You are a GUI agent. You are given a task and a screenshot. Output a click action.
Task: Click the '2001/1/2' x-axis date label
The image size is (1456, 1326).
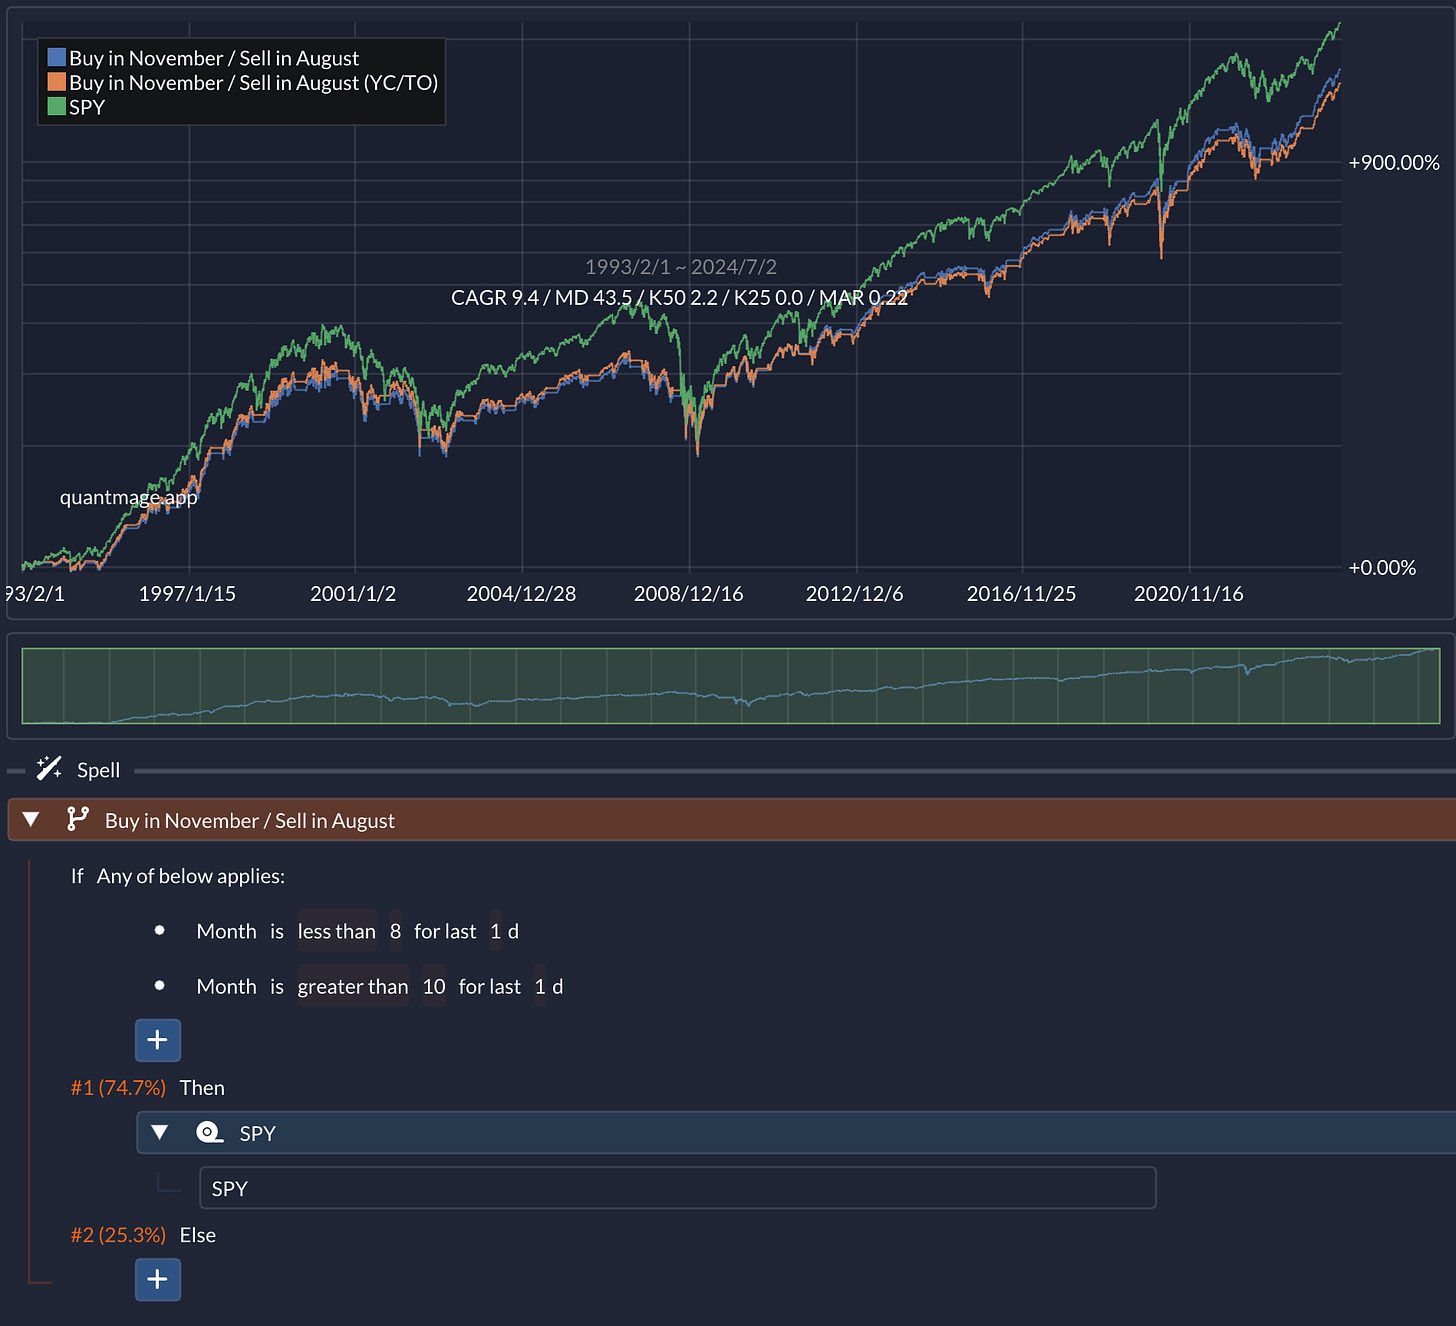pyautogui.click(x=353, y=594)
